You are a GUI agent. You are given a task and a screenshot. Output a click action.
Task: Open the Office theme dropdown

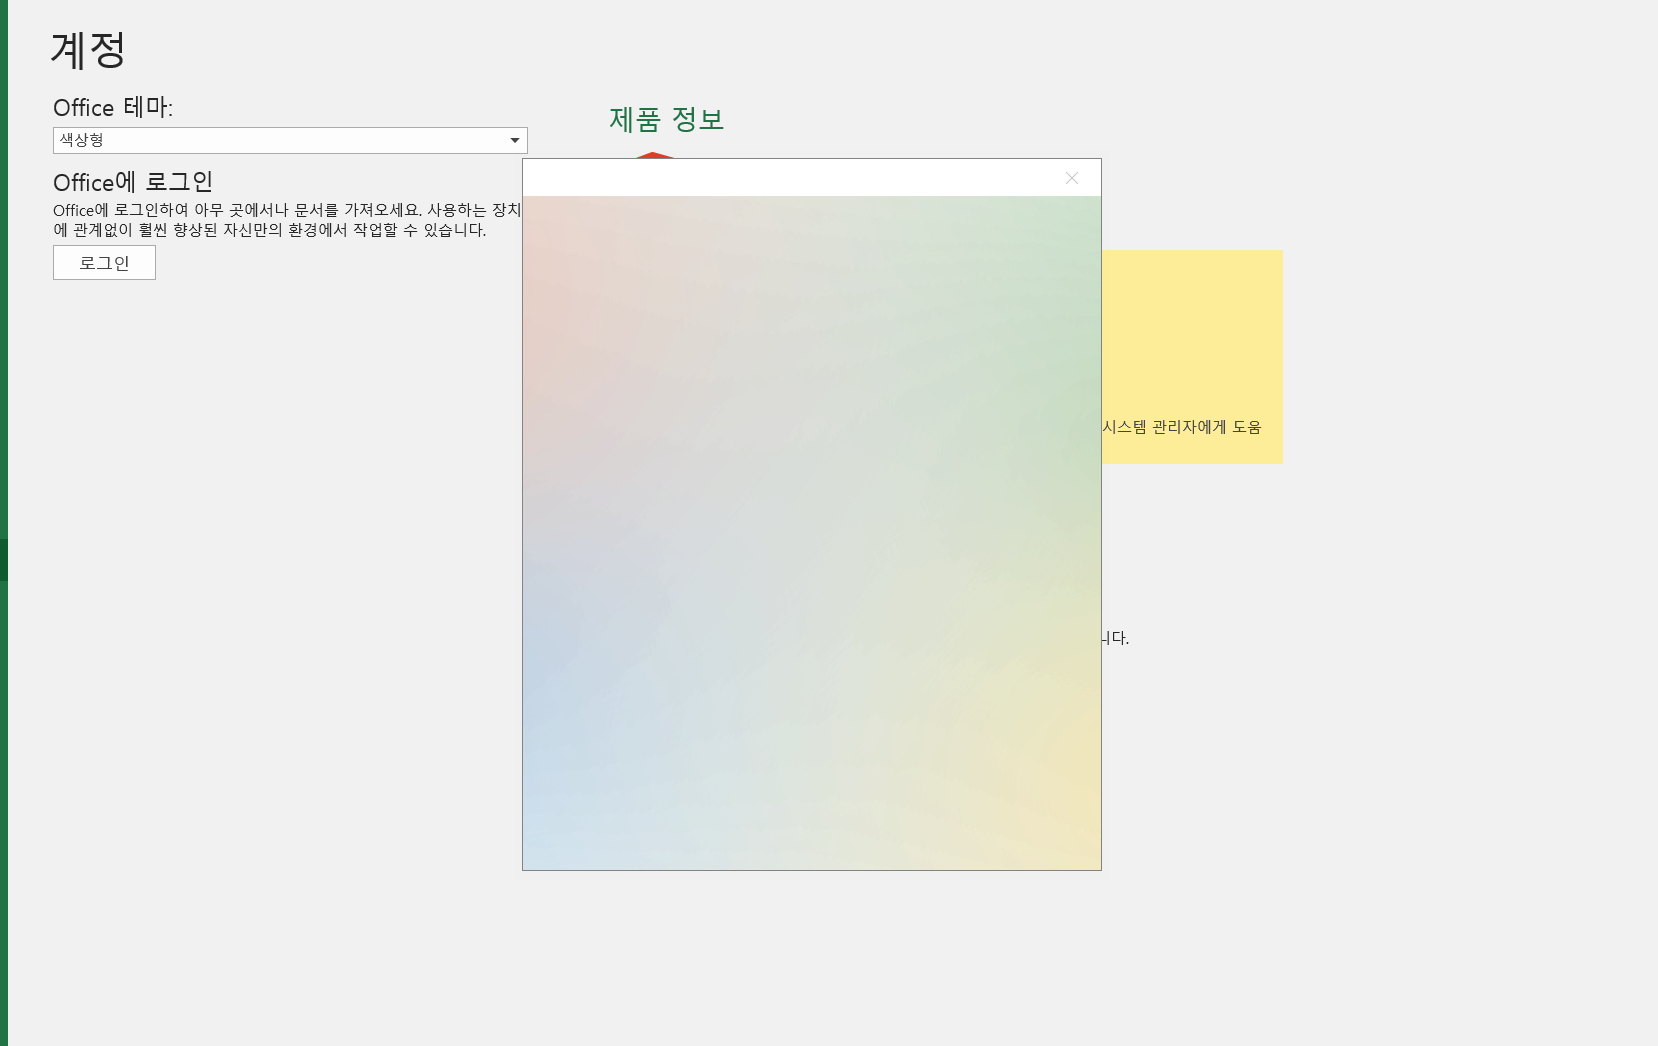290,140
